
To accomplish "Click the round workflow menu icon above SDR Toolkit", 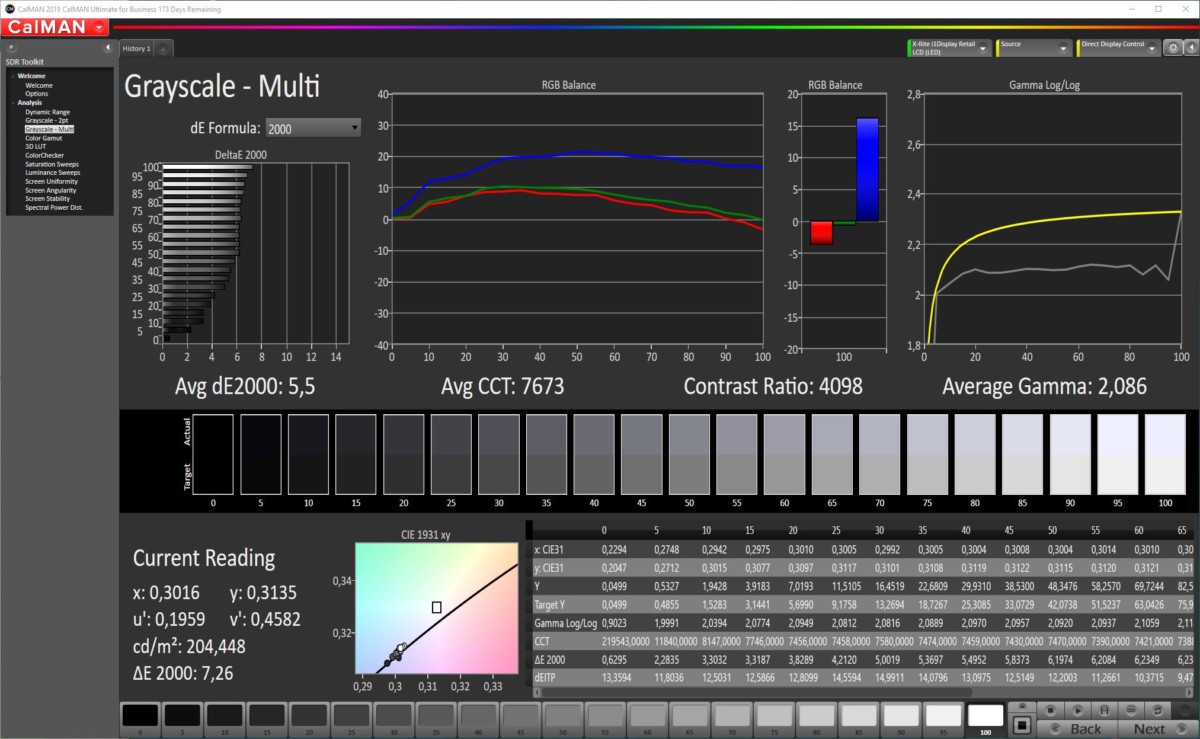I will coord(10,47).
